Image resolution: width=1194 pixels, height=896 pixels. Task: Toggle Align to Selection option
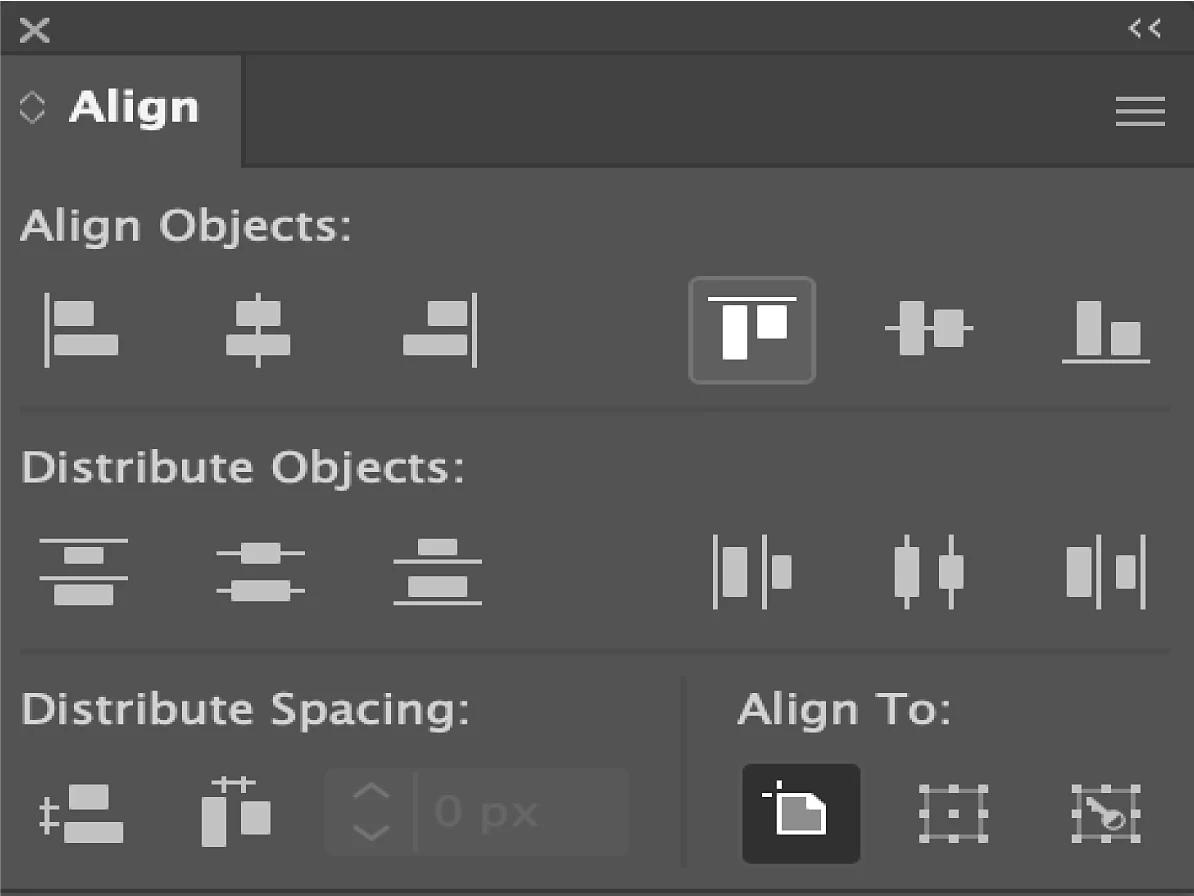point(953,814)
